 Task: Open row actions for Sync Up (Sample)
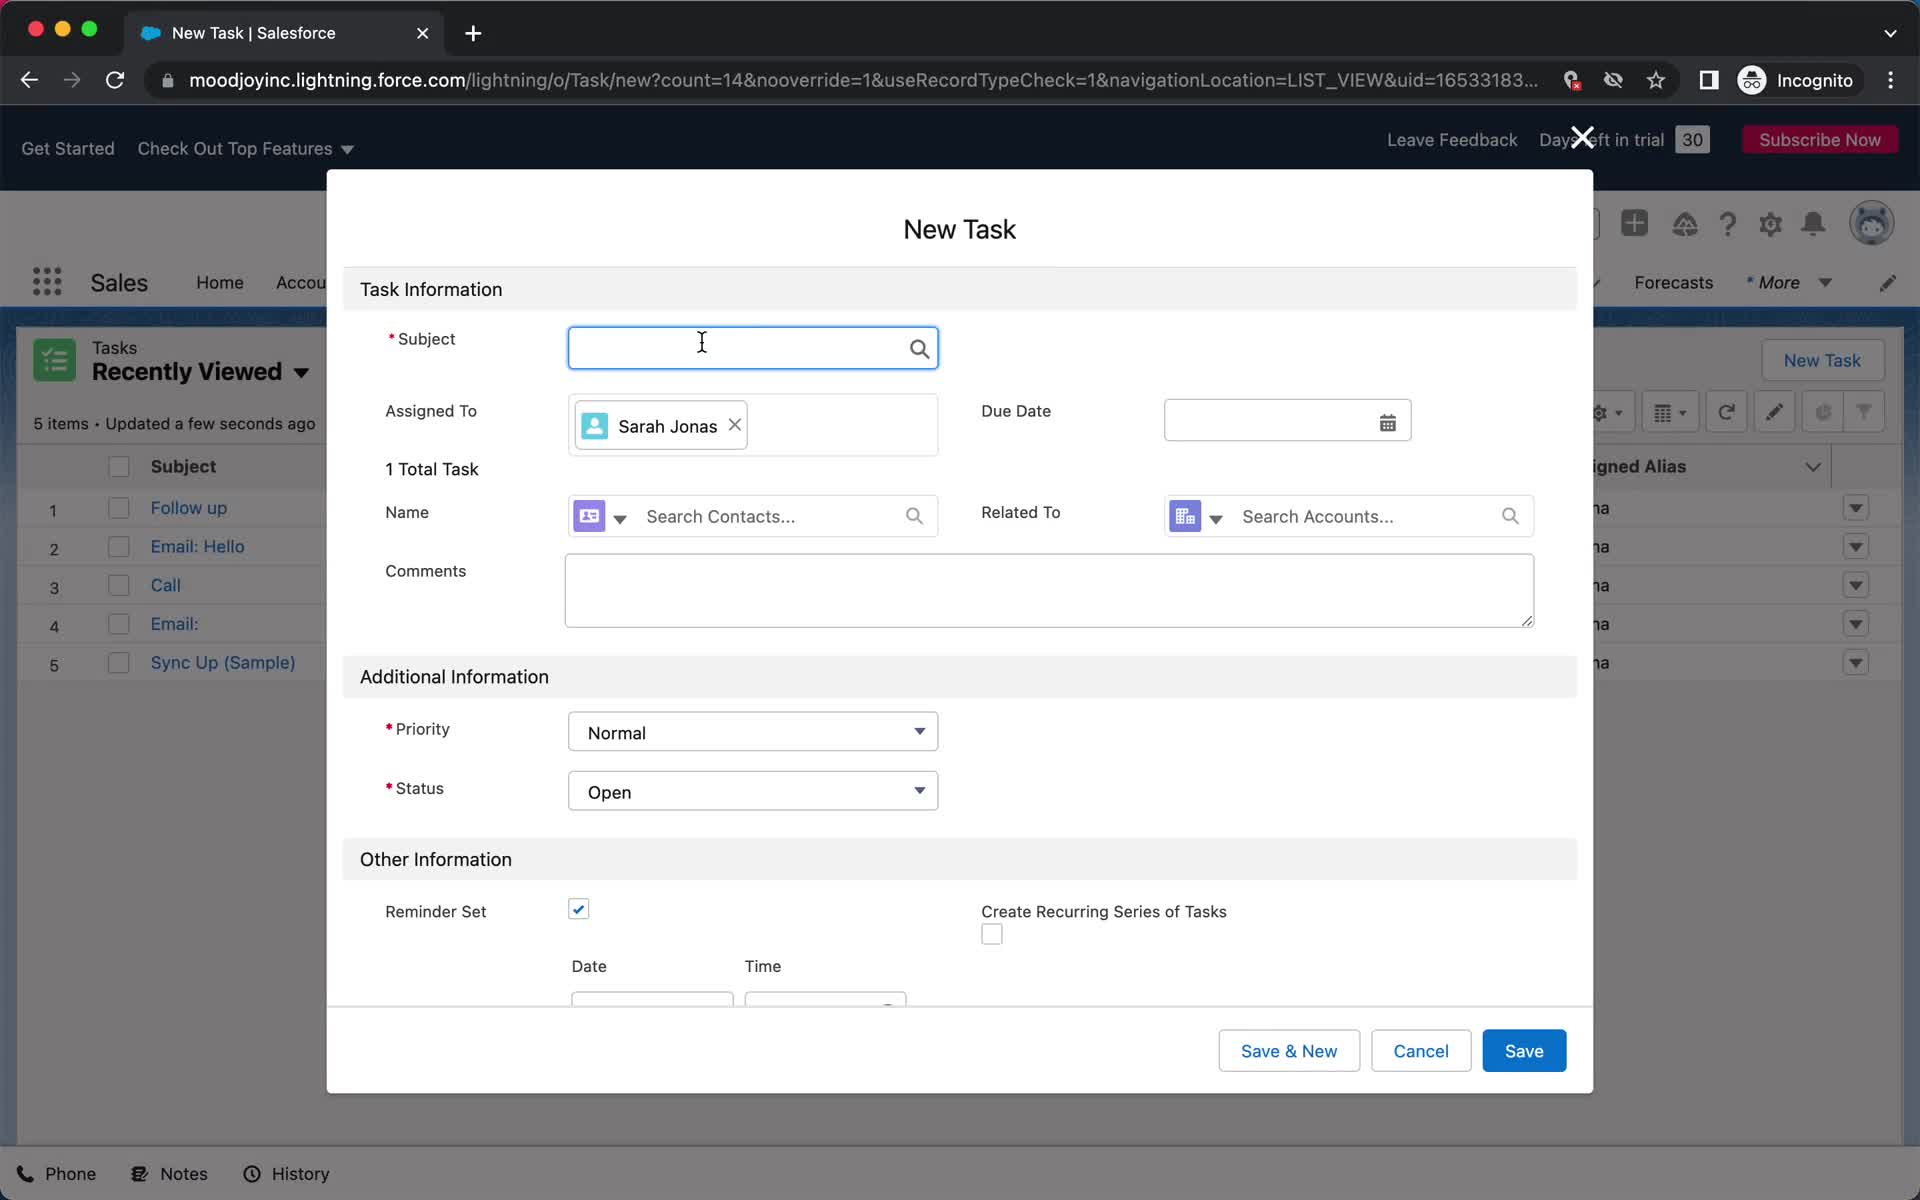(x=1856, y=663)
